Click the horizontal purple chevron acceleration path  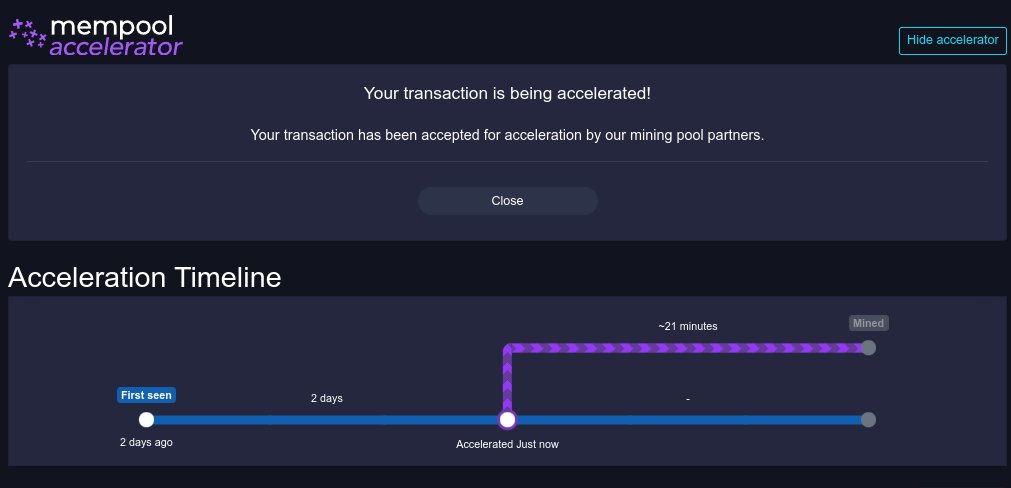coord(690,348)
